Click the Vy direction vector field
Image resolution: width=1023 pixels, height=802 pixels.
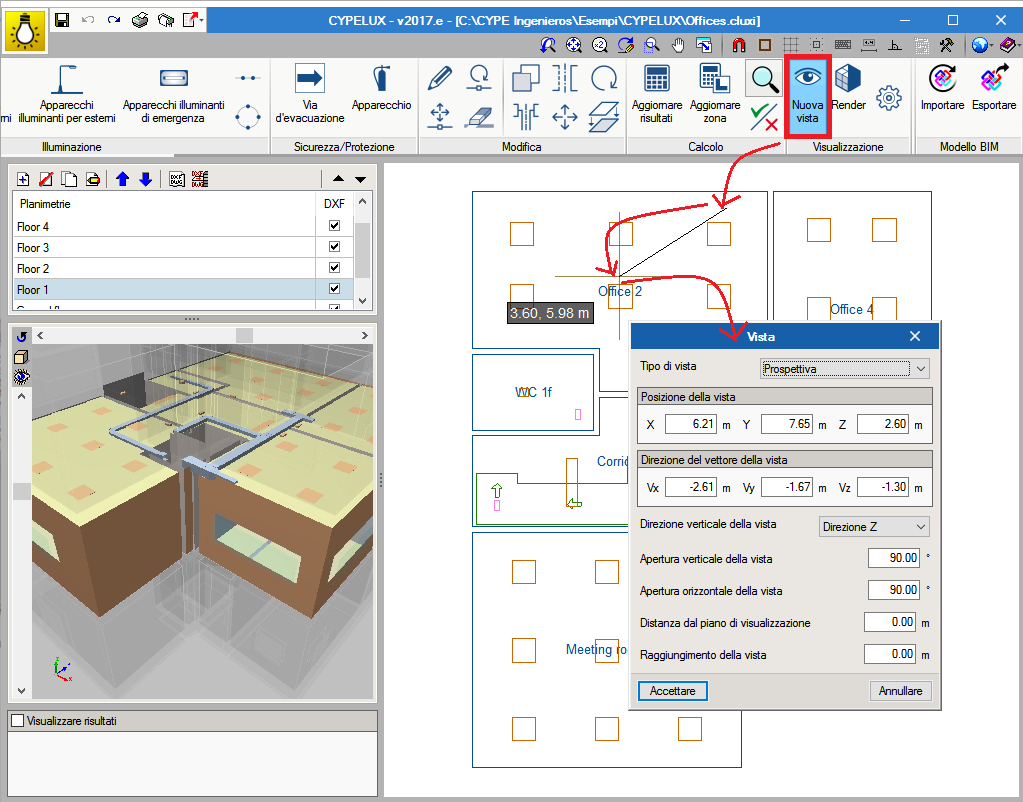pos(787,487)
